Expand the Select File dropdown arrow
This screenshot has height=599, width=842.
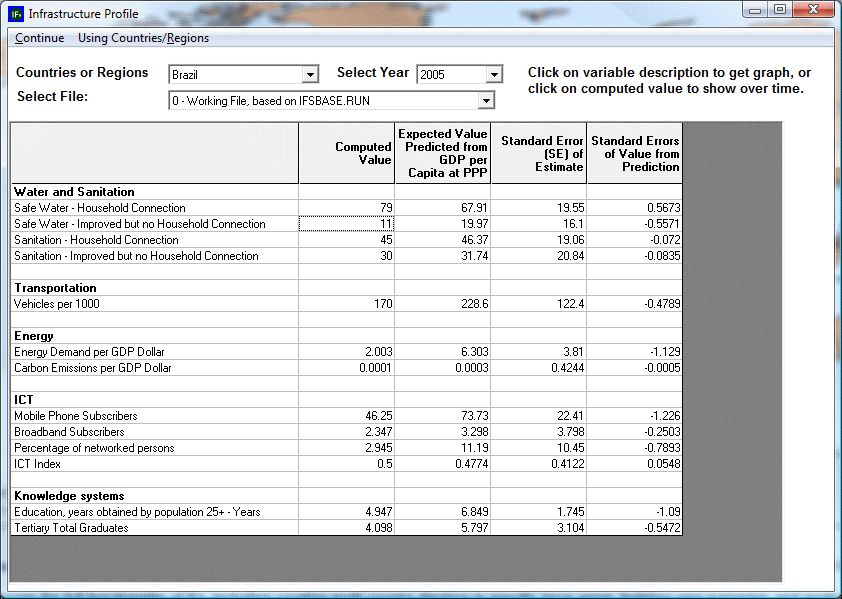486,100
